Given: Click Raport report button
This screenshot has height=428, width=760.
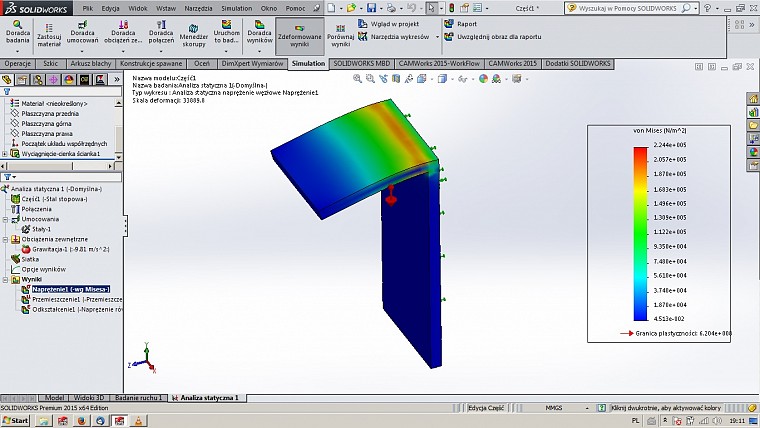Looking at the screenshot, I should pyautogui.click(x=461, y=24).
